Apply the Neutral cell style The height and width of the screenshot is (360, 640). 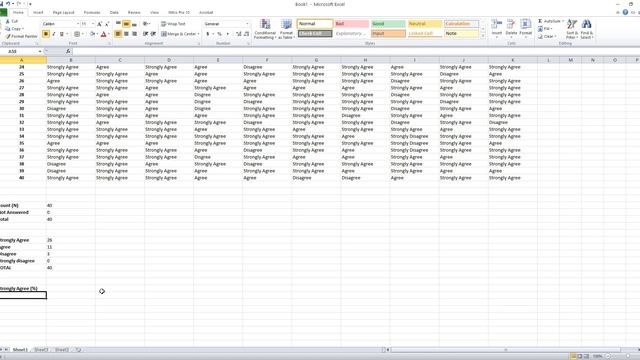425,24
